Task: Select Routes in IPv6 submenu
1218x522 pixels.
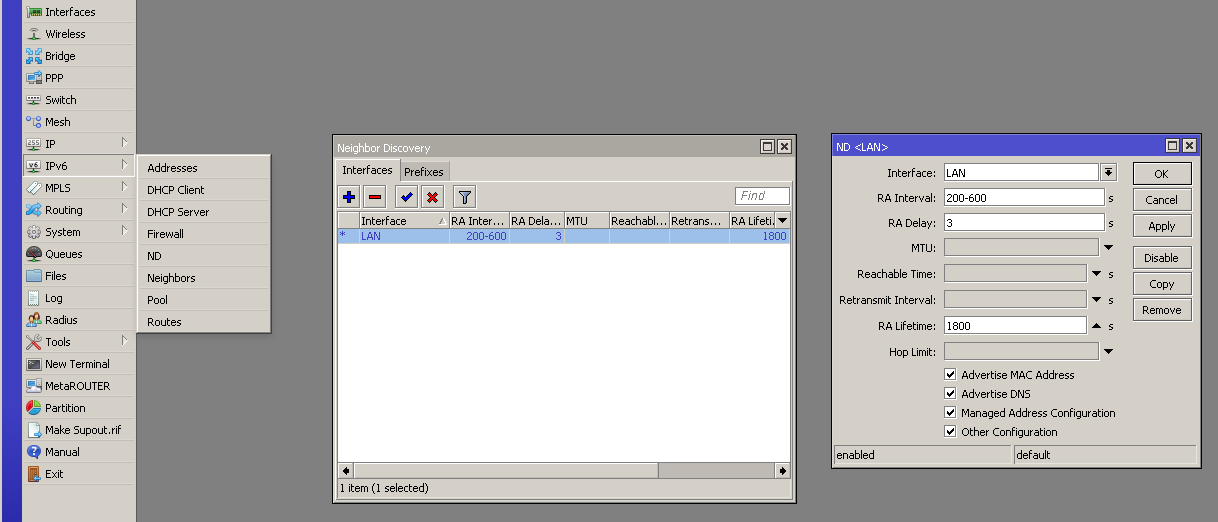Action: pos(204,322)
